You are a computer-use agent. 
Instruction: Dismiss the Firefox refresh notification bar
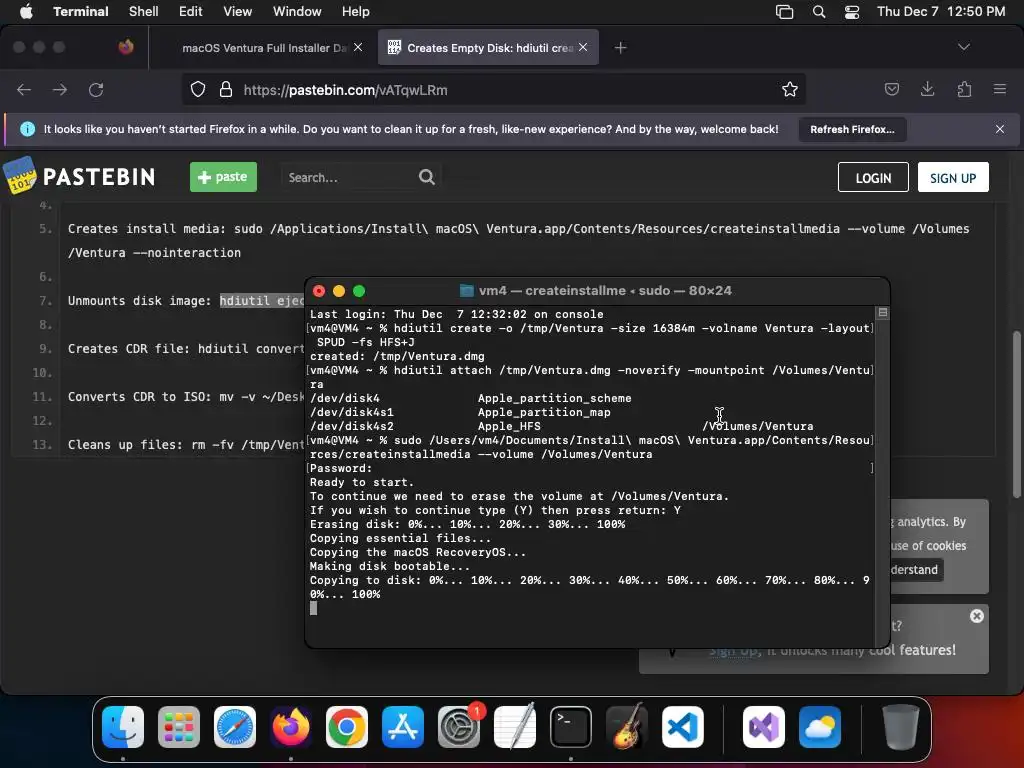pyautogui.click(x=1000, y=129)
